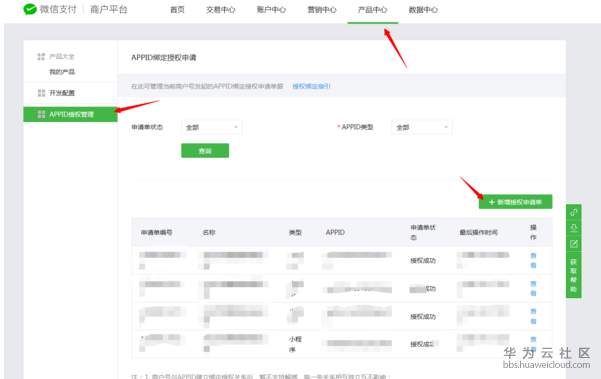Select APPID授权管理 in the sidebar
The width and height of the screenshot is (601, 379).
[71, 114]
